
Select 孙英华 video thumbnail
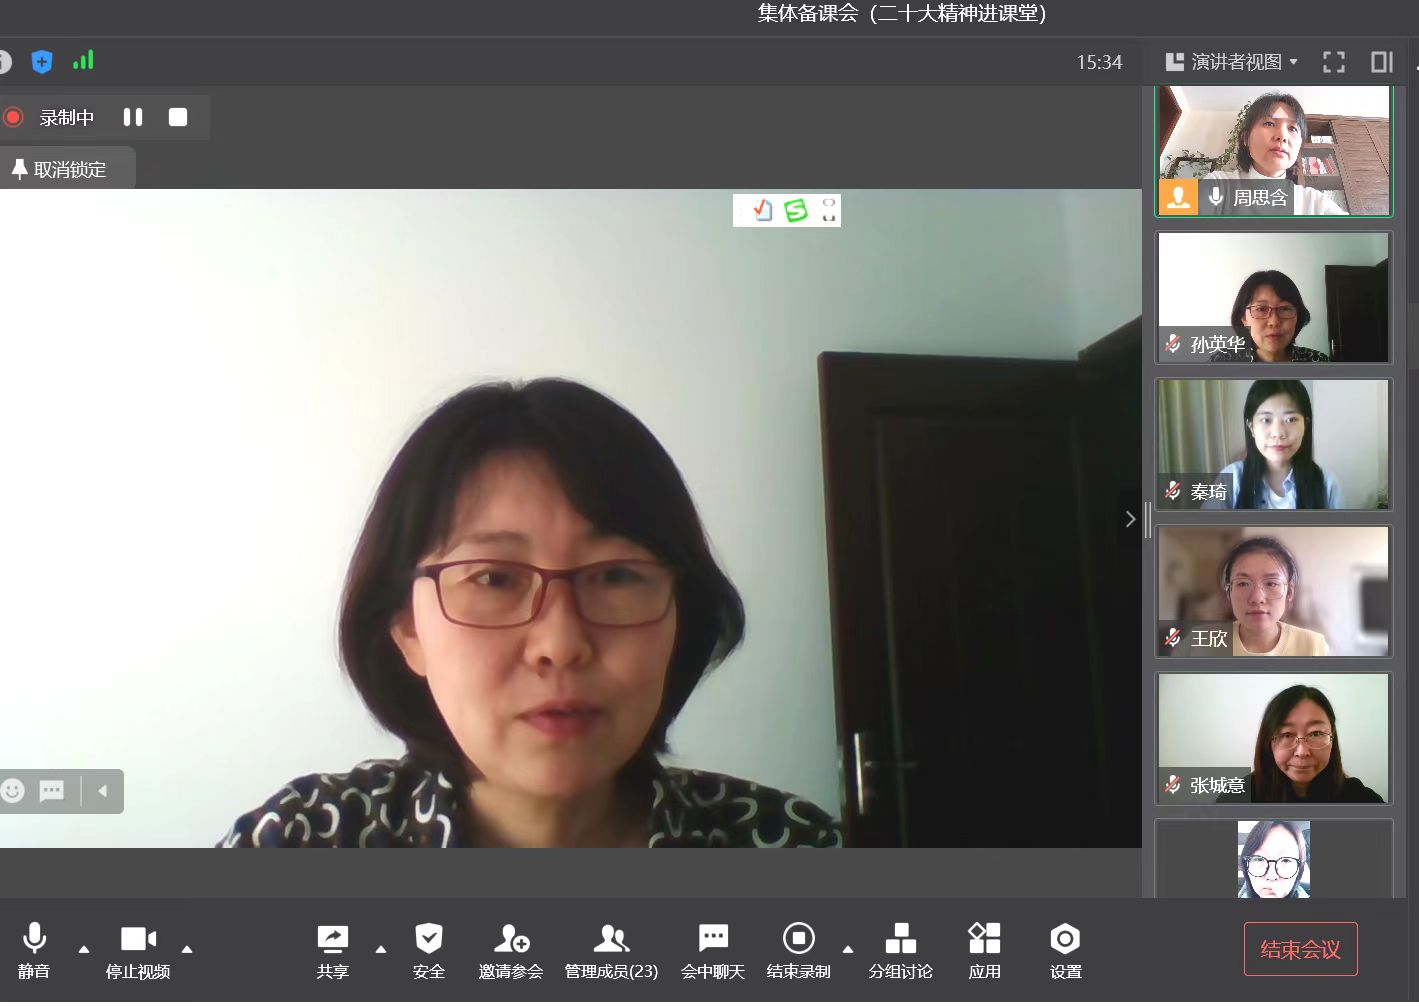[x=1274, y=297]
